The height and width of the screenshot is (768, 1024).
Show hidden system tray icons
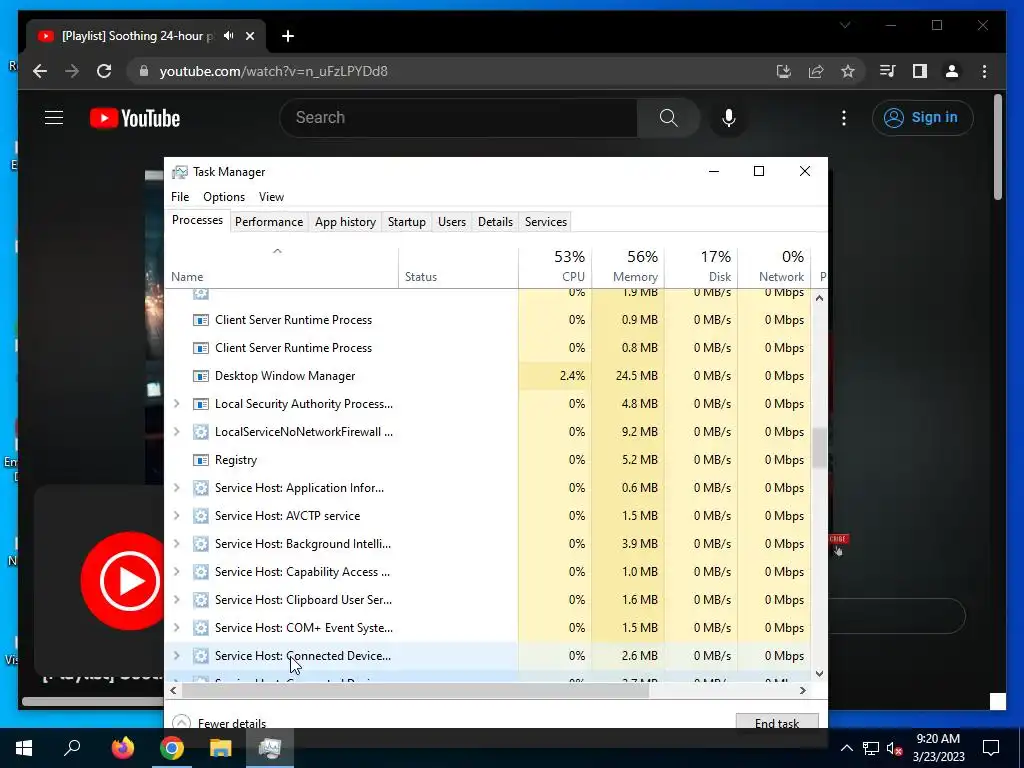click(x=846, y=748)
